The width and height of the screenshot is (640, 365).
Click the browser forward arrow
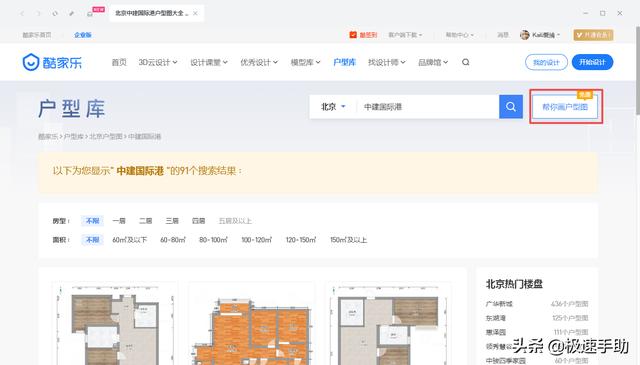(x=38, y=13)
